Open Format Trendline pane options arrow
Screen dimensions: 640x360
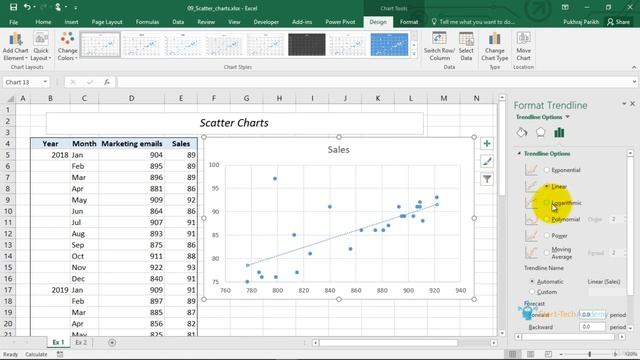pos(624,104)
